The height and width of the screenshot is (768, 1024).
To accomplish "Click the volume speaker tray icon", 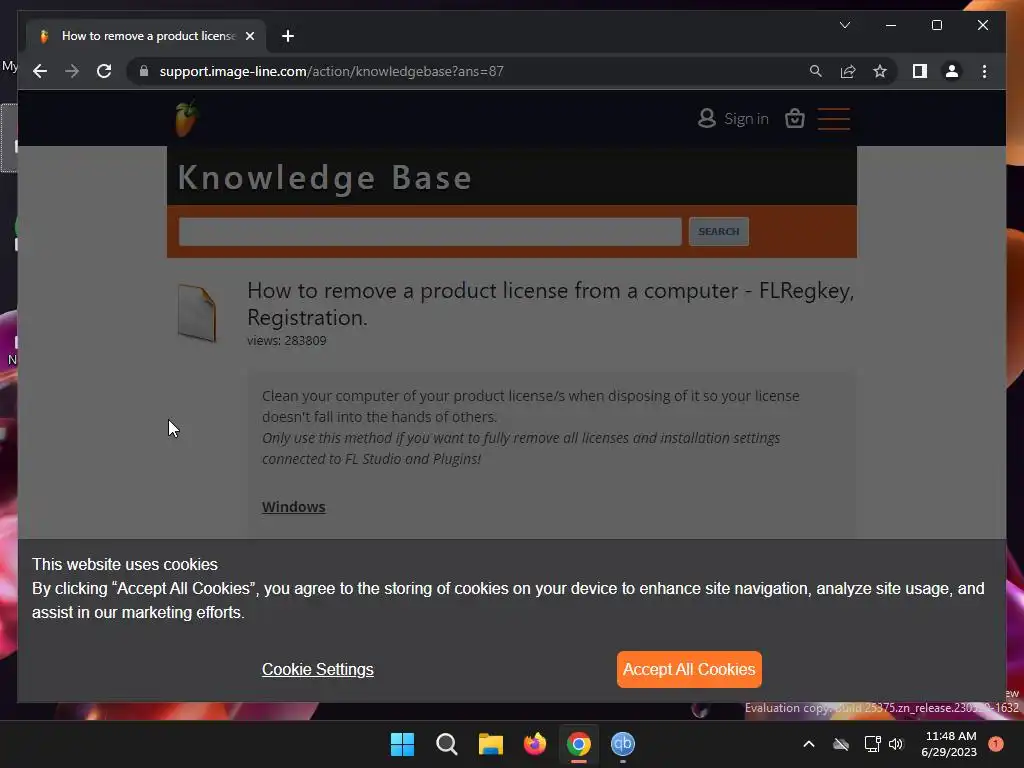I will pyautogui.click(x=896, y=744).
